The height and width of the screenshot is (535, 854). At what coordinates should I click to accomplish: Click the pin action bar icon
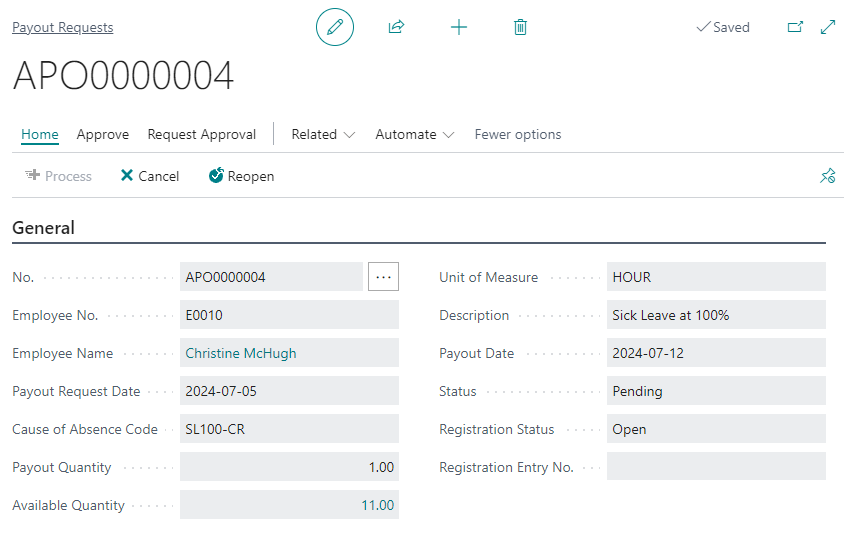tap(827, 176)
